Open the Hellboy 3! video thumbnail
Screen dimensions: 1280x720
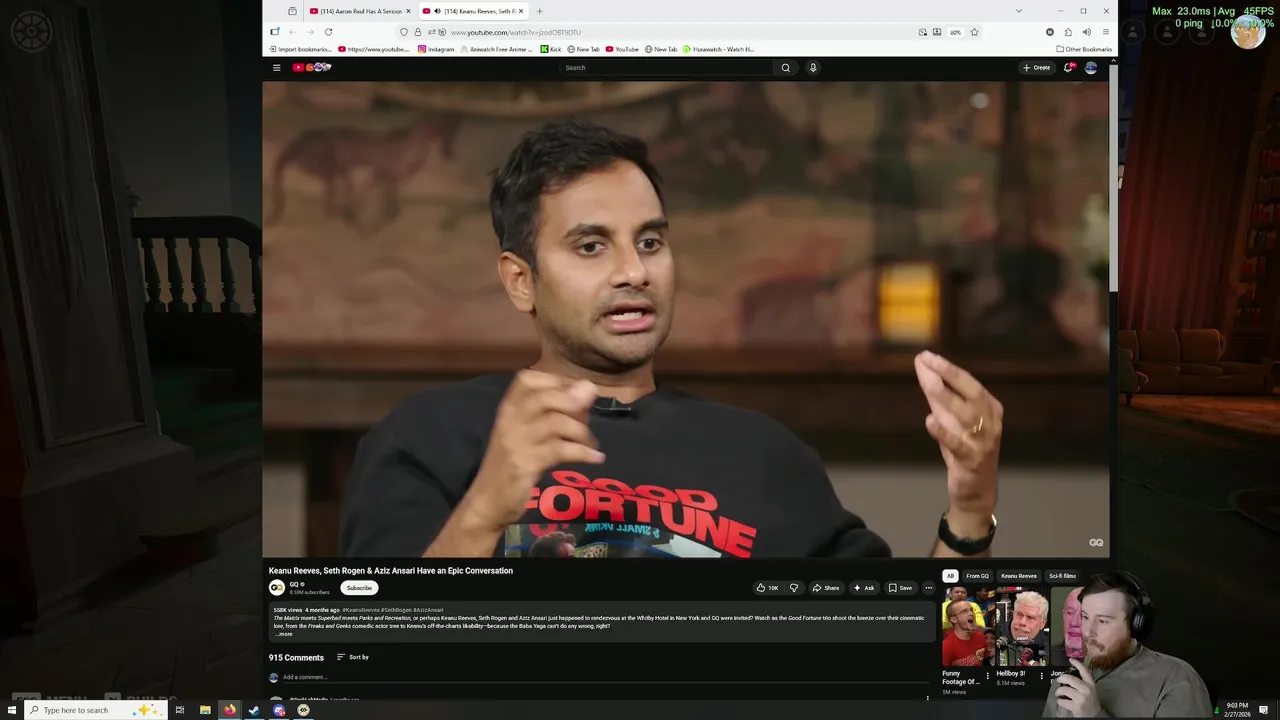click(x=1021, y=627)
